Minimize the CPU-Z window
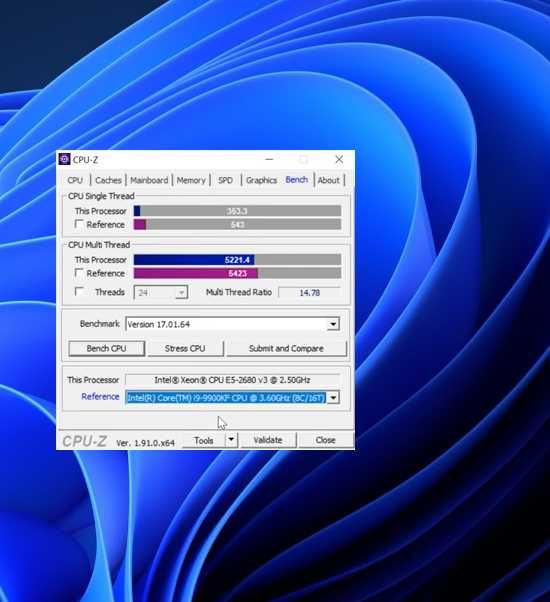Screen dimensions: 550x602 tap(269, 159)
